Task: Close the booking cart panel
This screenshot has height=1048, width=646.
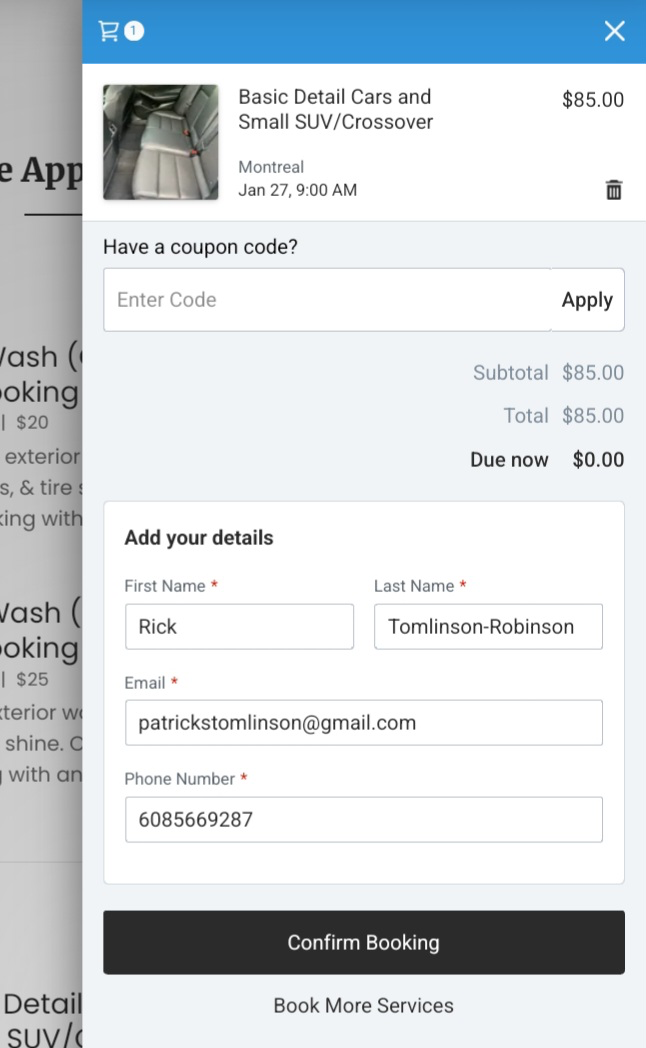Action: pos(615,31)
